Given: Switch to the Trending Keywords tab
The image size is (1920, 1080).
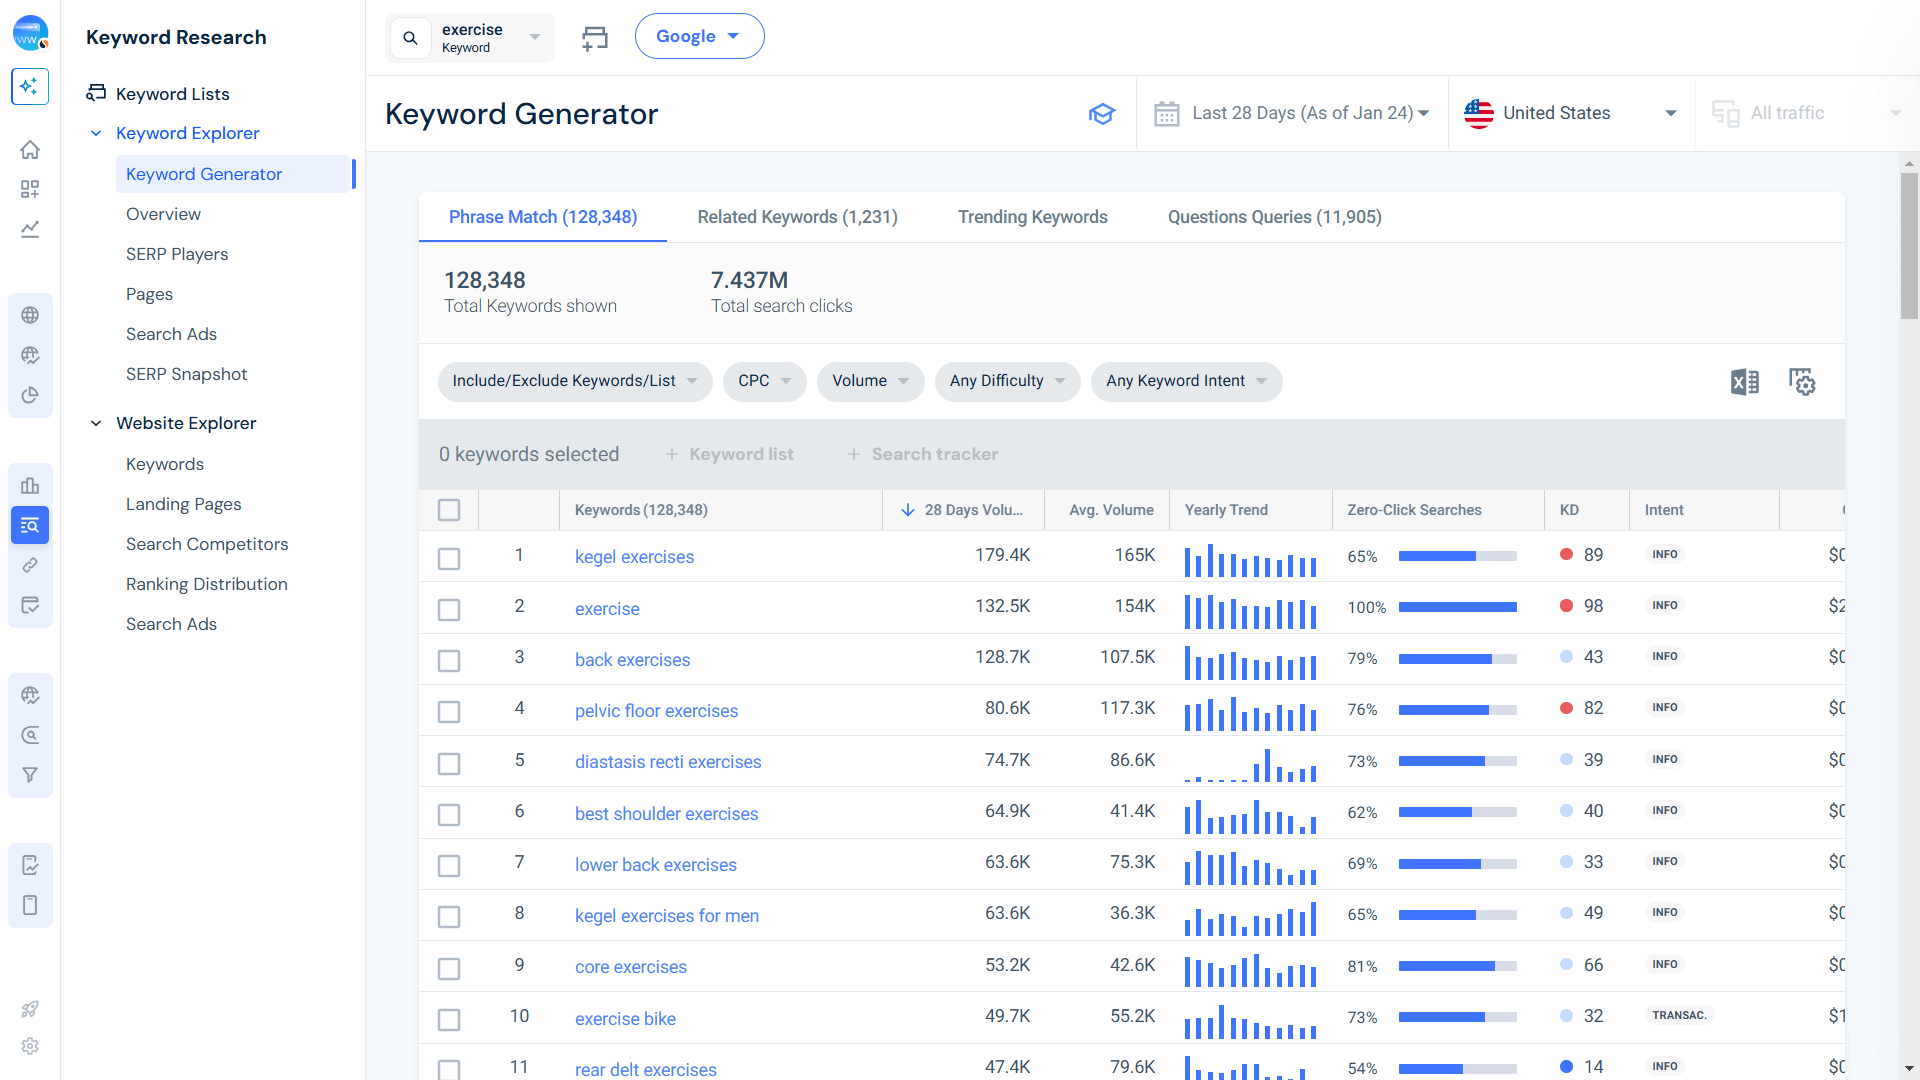Looking at the screenshot, I should tap(1033, 217).
